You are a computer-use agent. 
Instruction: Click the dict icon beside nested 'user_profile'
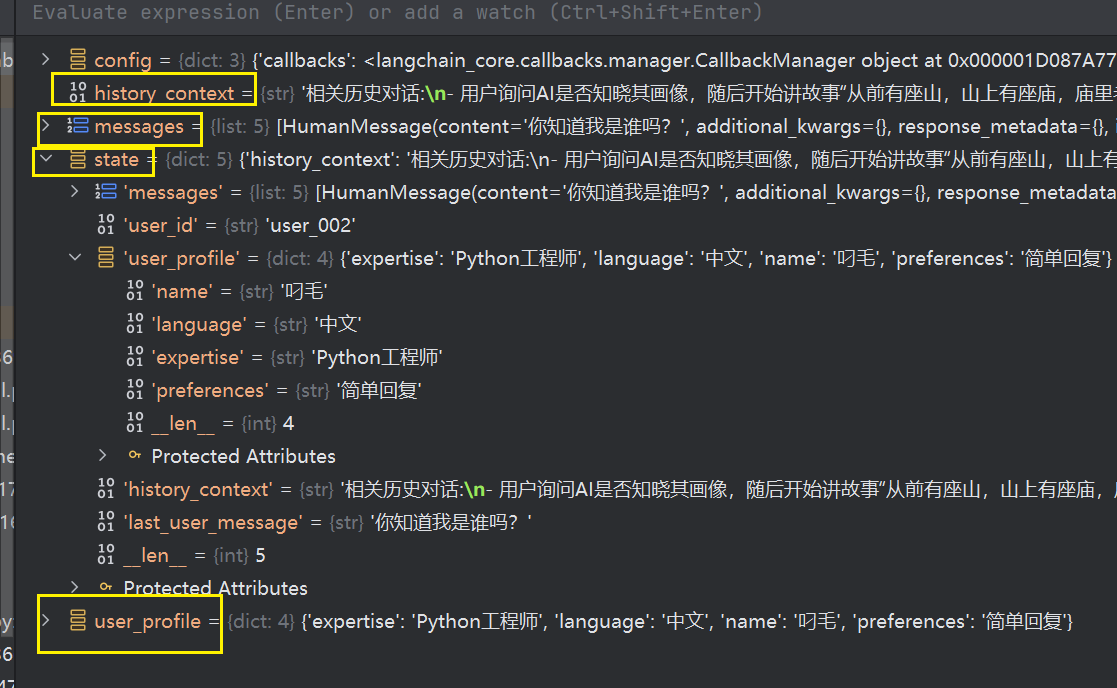pos(105,258)
